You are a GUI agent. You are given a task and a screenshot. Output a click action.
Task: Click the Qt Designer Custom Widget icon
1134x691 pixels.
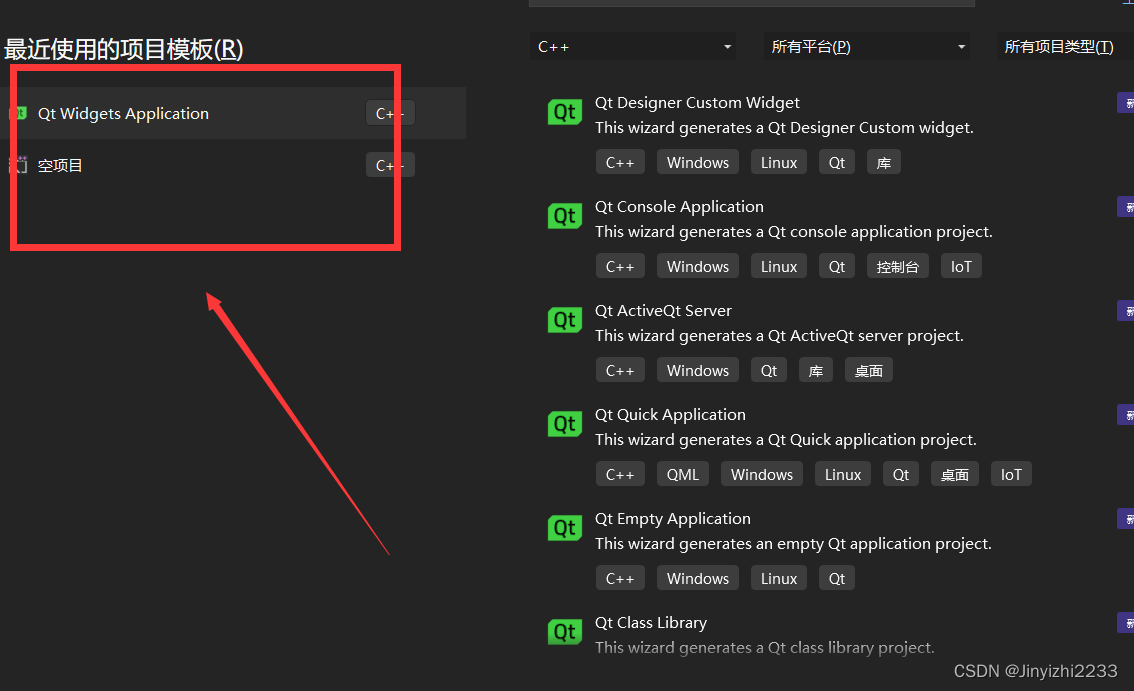565,112
